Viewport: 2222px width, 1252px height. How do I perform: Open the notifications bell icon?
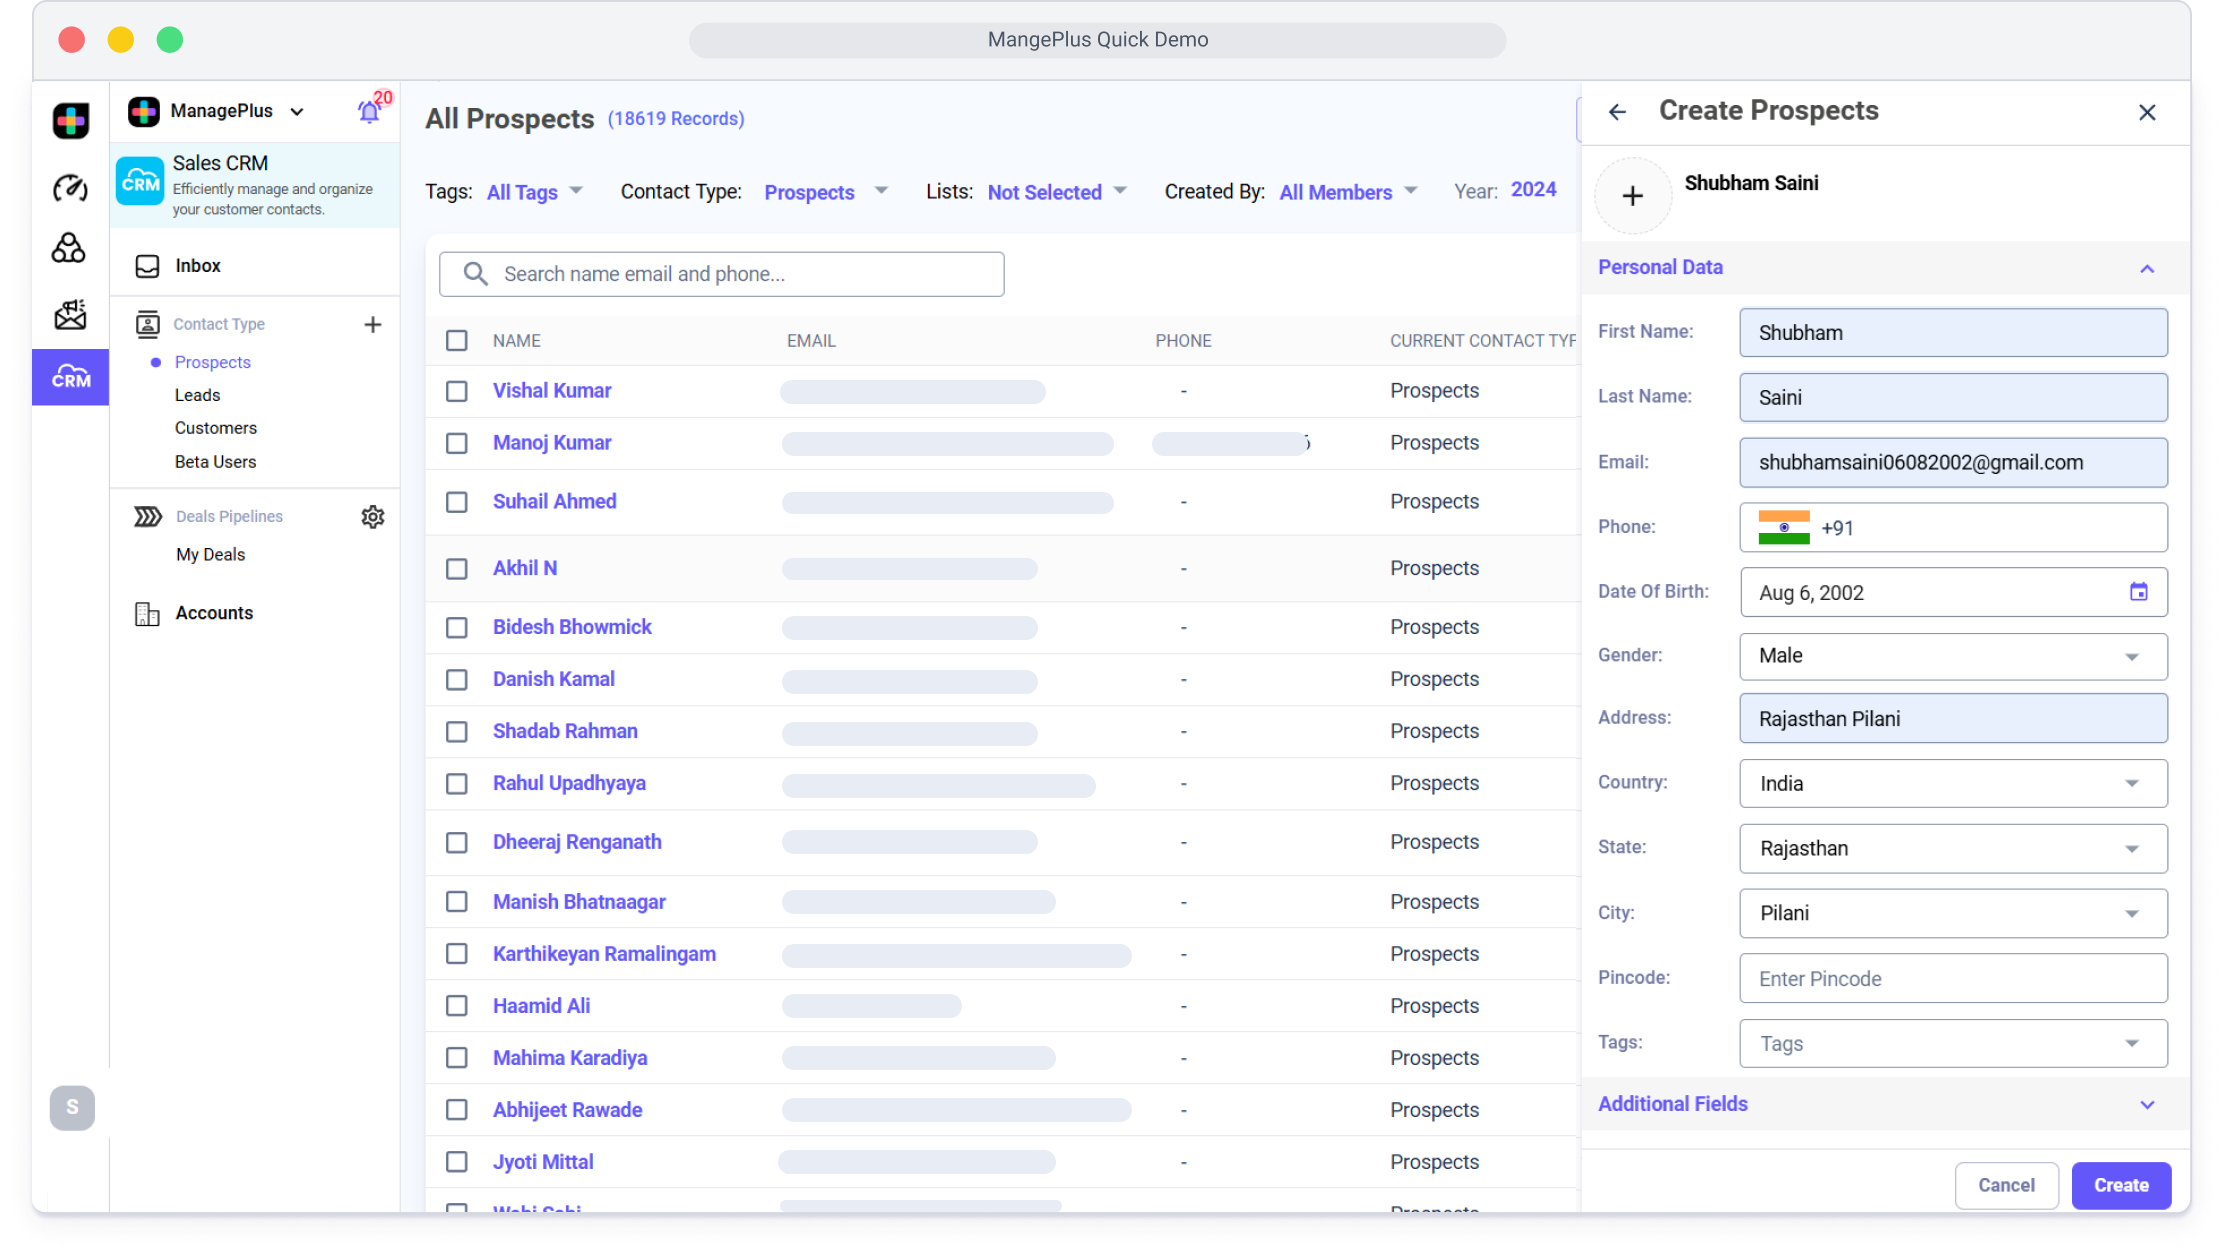(x=369, y=111)
